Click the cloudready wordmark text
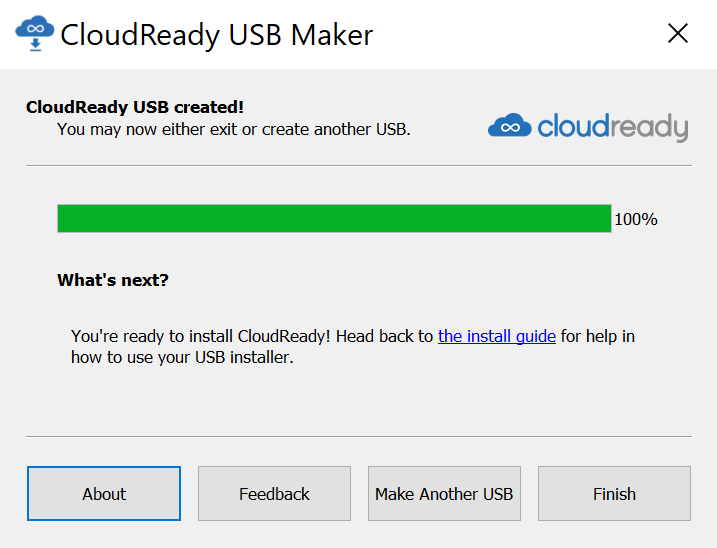Viewport: 717px width, 548px height. tap(613, 127)
